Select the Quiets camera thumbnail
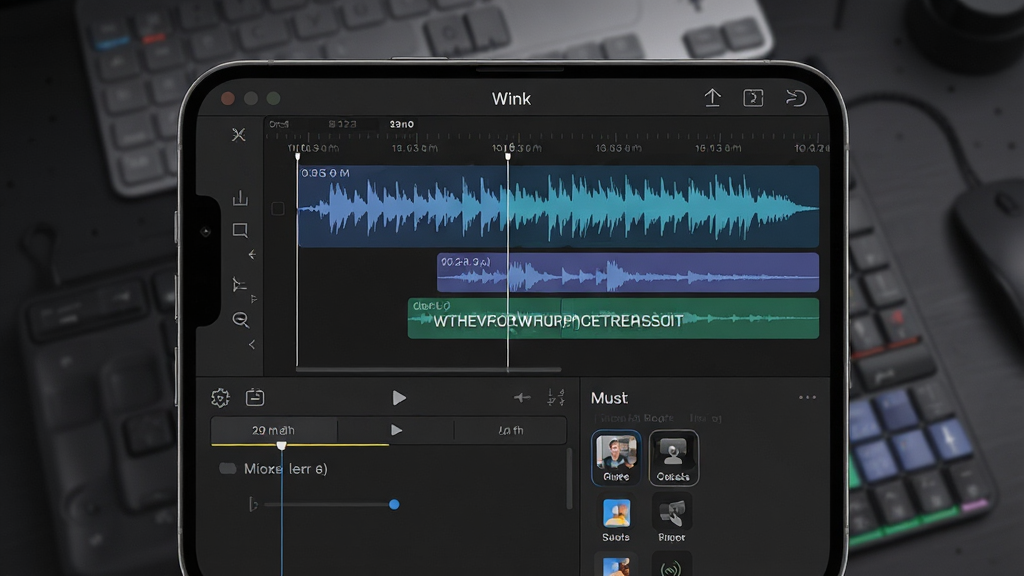Screen dimensions: 1024x576 point(673,458)
